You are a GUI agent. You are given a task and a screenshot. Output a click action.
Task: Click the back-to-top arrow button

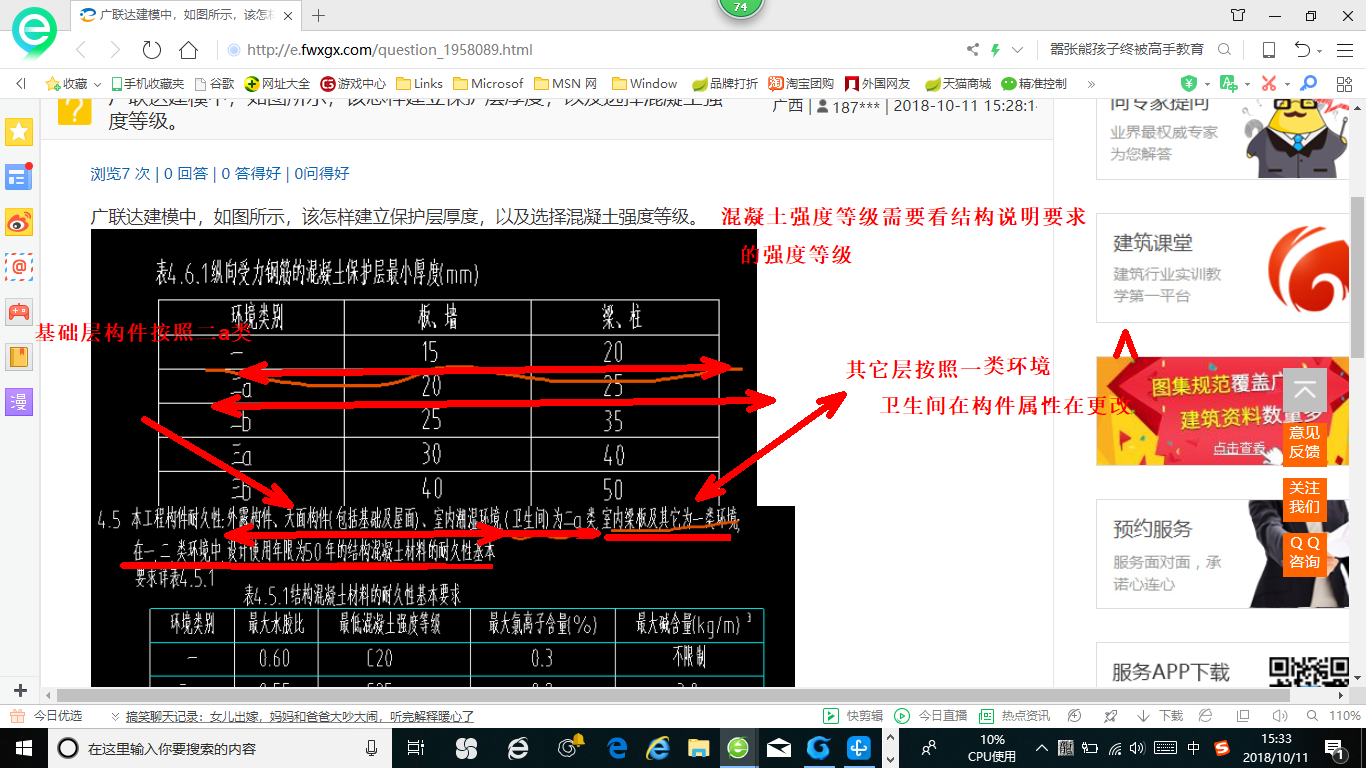(x=1304, y=390)
